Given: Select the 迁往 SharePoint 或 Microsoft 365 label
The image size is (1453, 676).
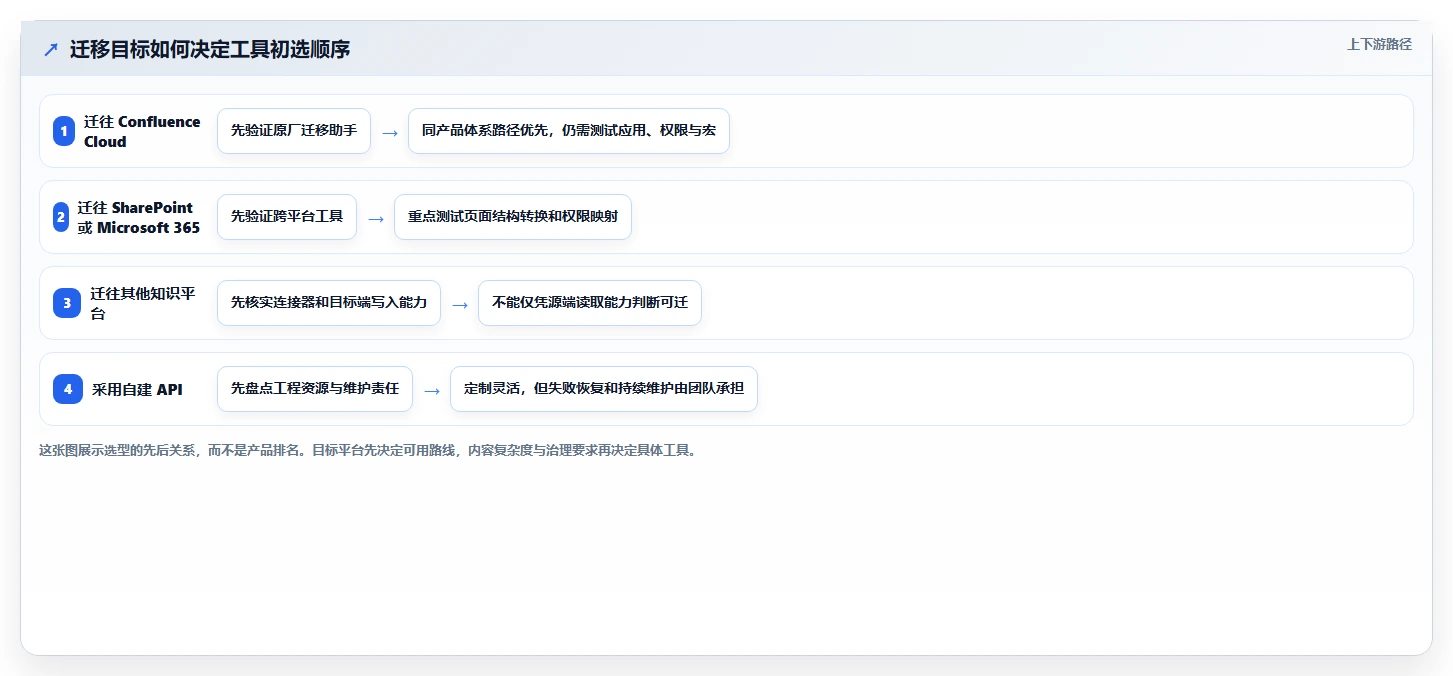Looking at the screenshot, I should pos(139,217).
